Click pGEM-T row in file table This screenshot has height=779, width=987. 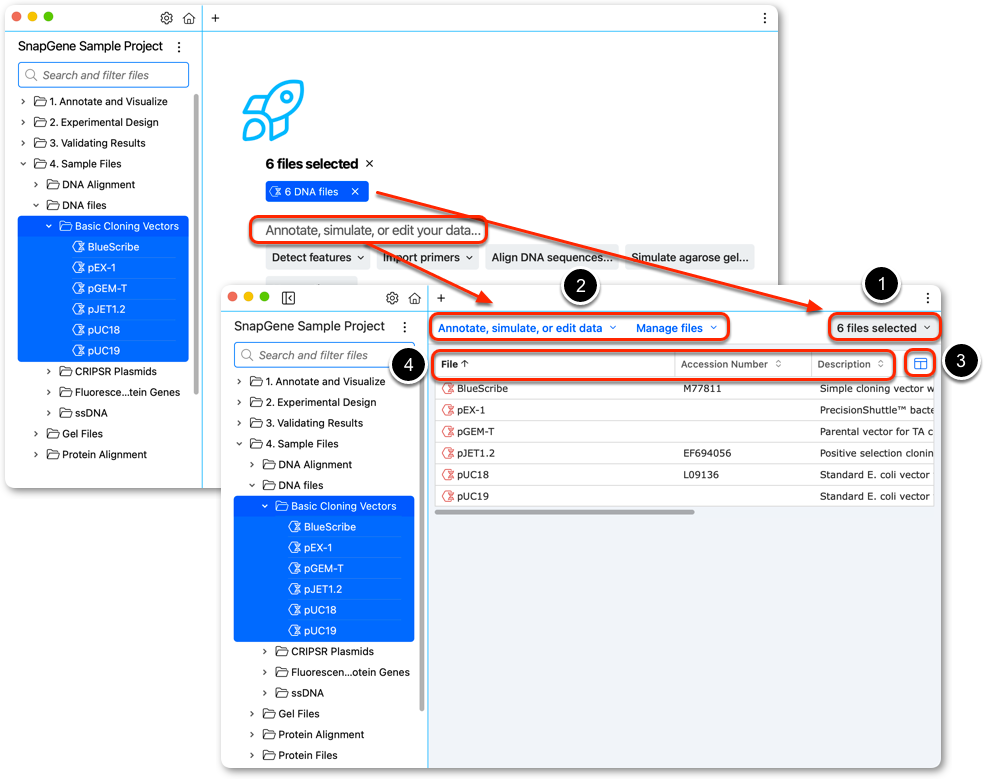[x=684, y=432]
